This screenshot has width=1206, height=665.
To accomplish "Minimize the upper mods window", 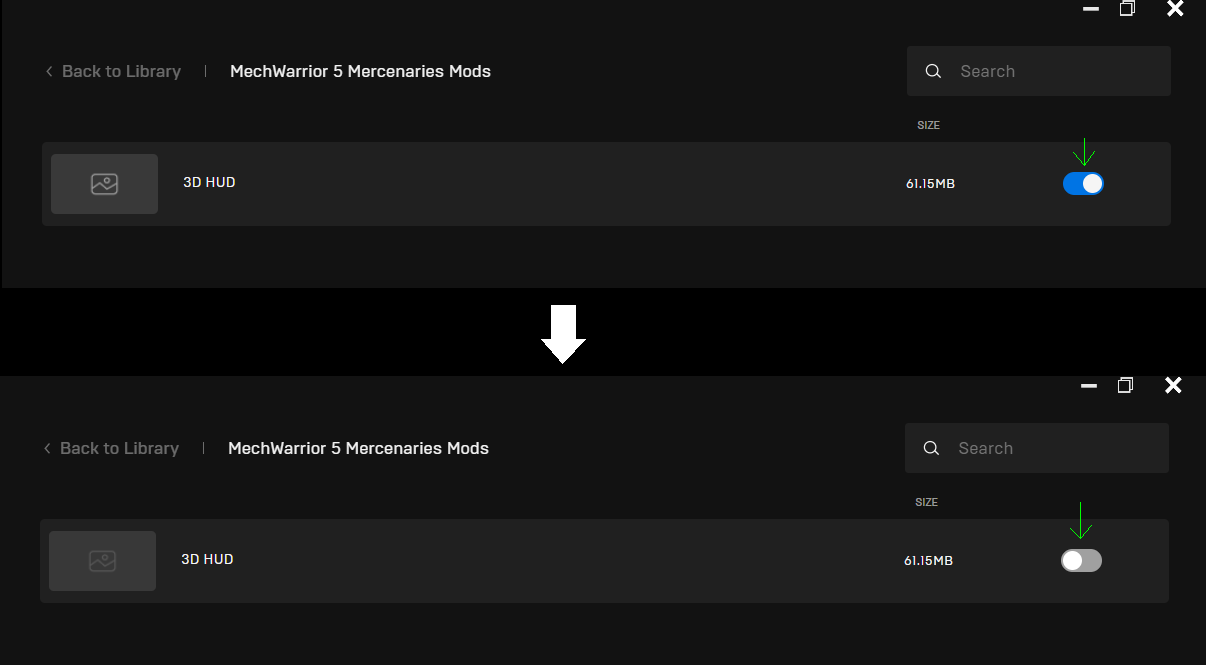I will click(x=1091, y=9).
